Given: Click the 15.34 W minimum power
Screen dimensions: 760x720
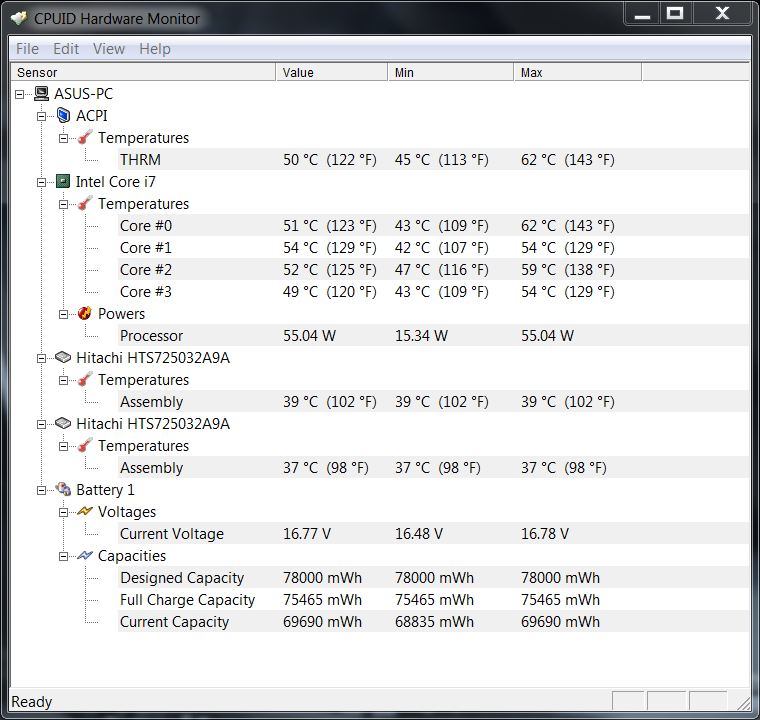Looking at the screenshot, I should point(421,336).
